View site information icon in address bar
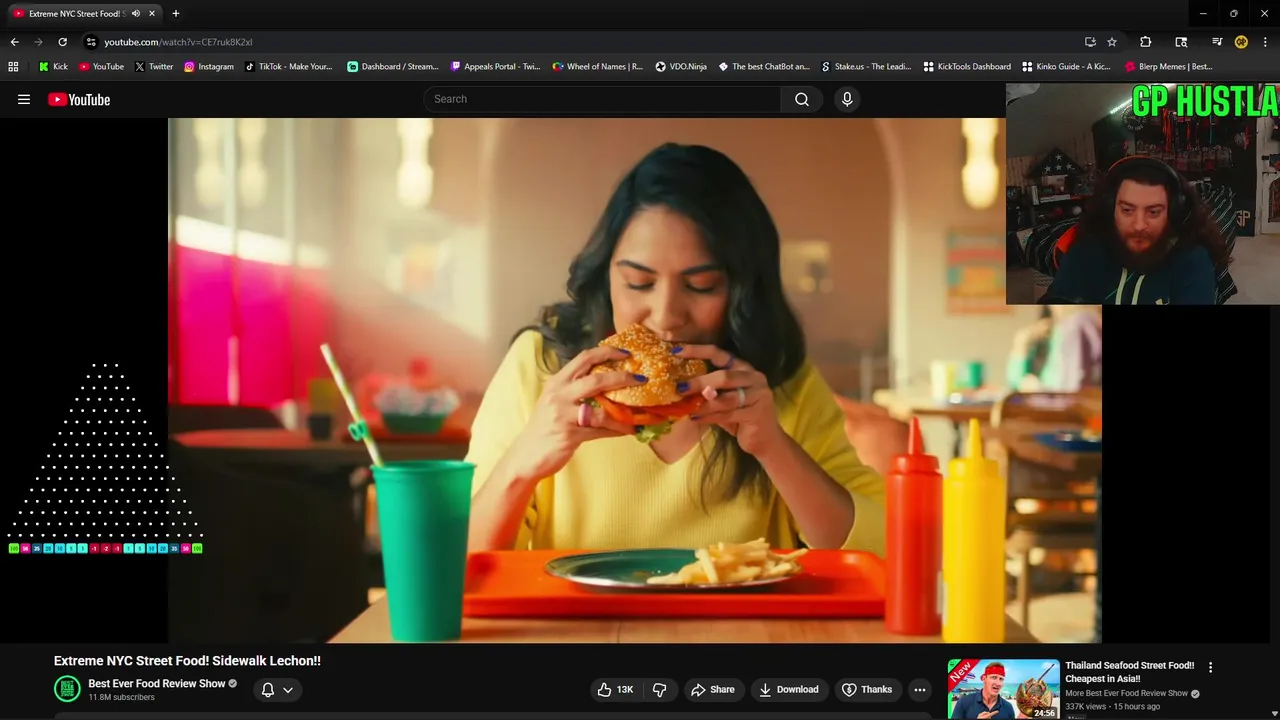1280x720 pixels. (91, 42)
